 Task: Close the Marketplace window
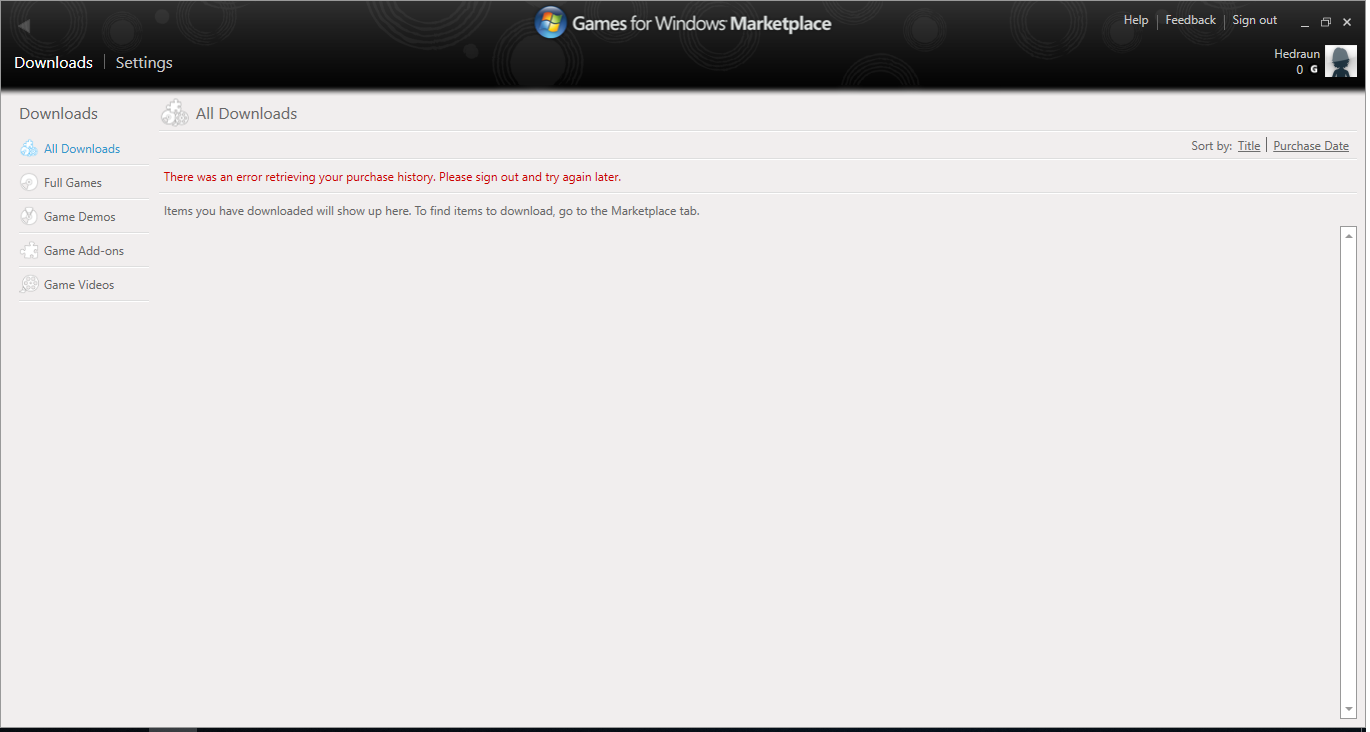click(x=1347, y=22)
